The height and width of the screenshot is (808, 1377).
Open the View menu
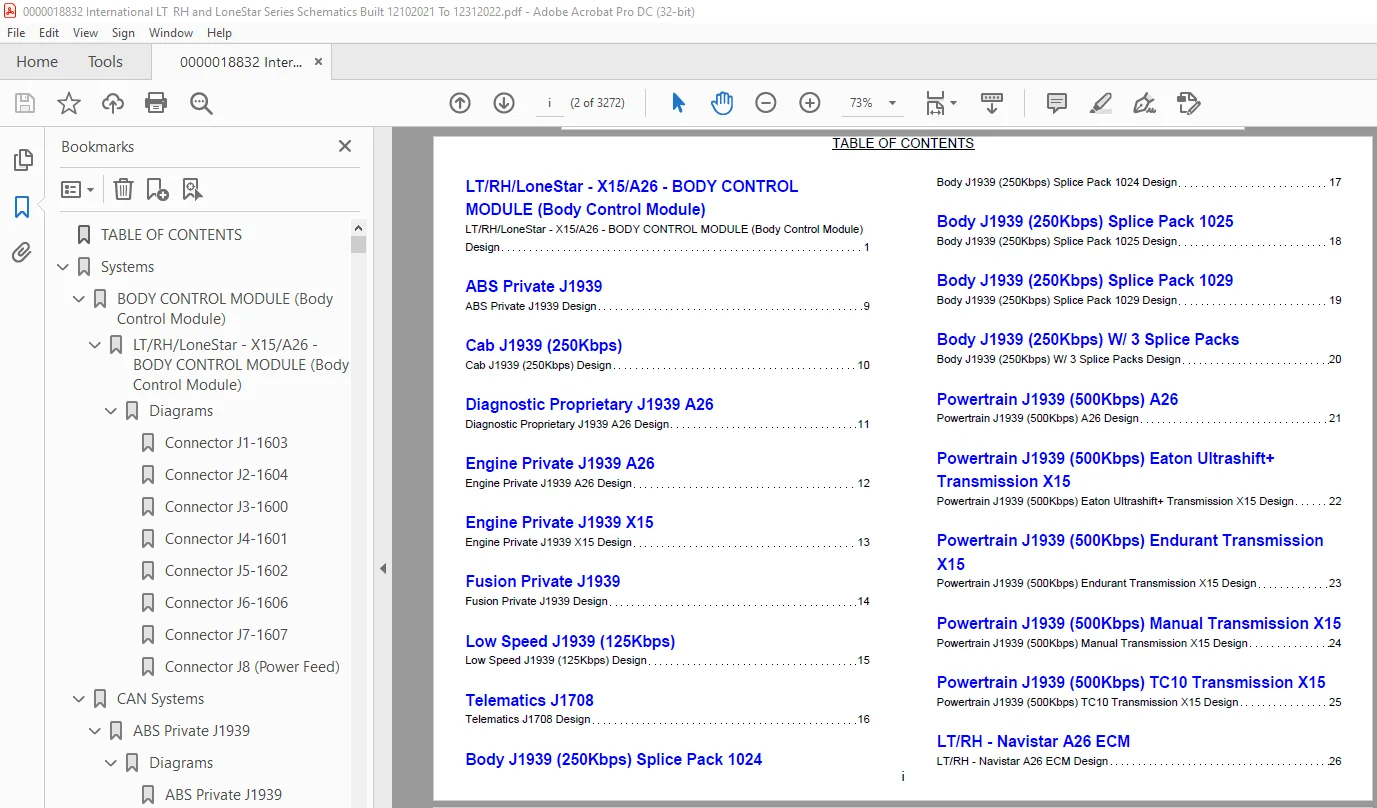point(85,33)
